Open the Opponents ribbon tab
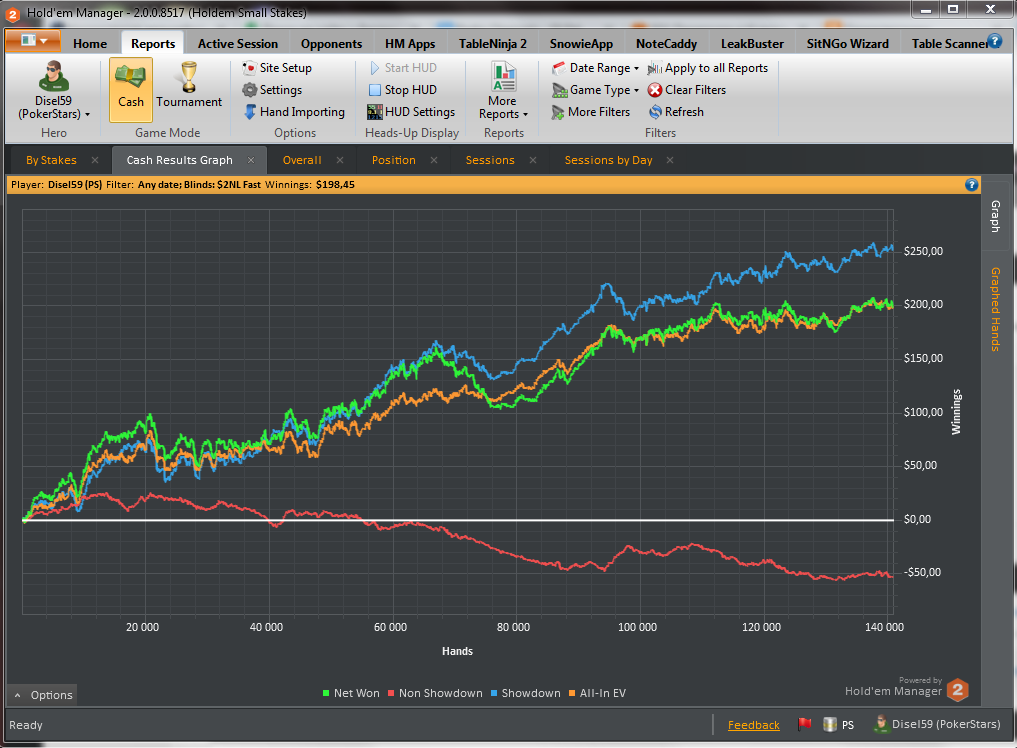This screenshot has height=748, width=1017. click(331, 43)
